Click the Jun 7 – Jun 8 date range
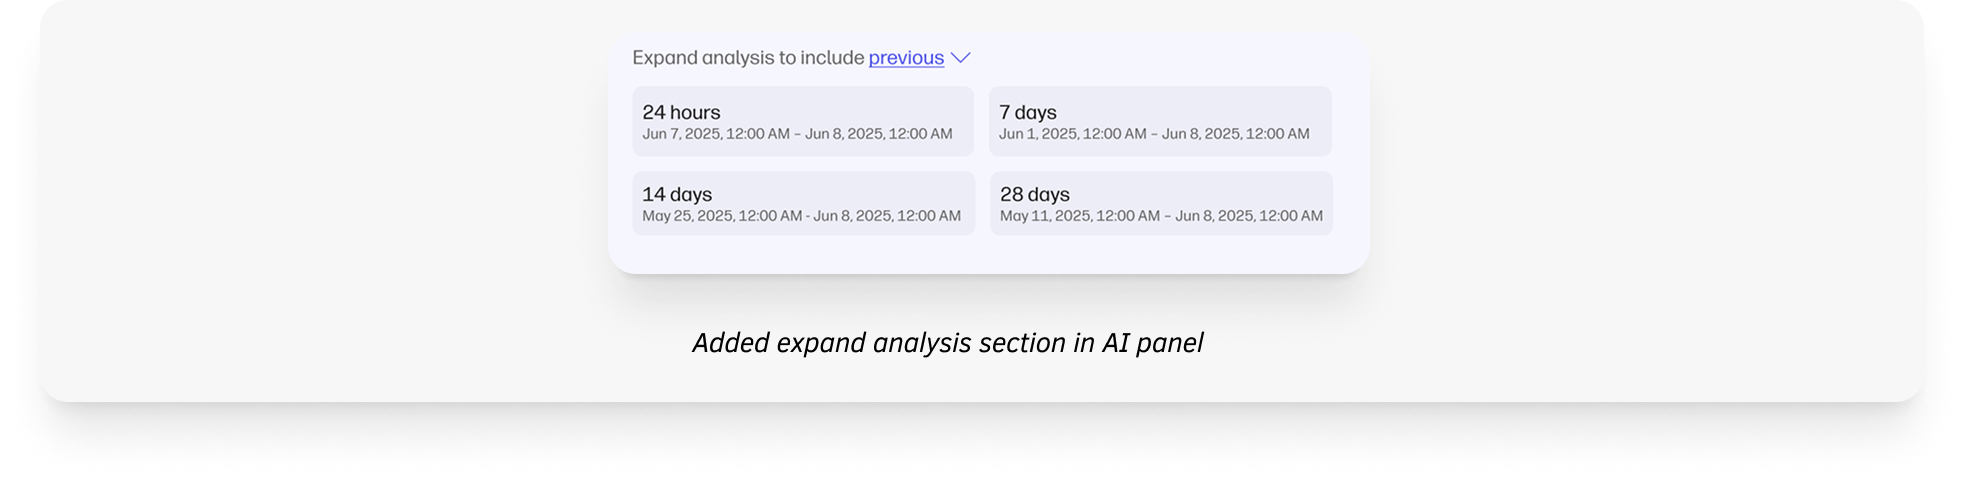 tap(797, 134)
